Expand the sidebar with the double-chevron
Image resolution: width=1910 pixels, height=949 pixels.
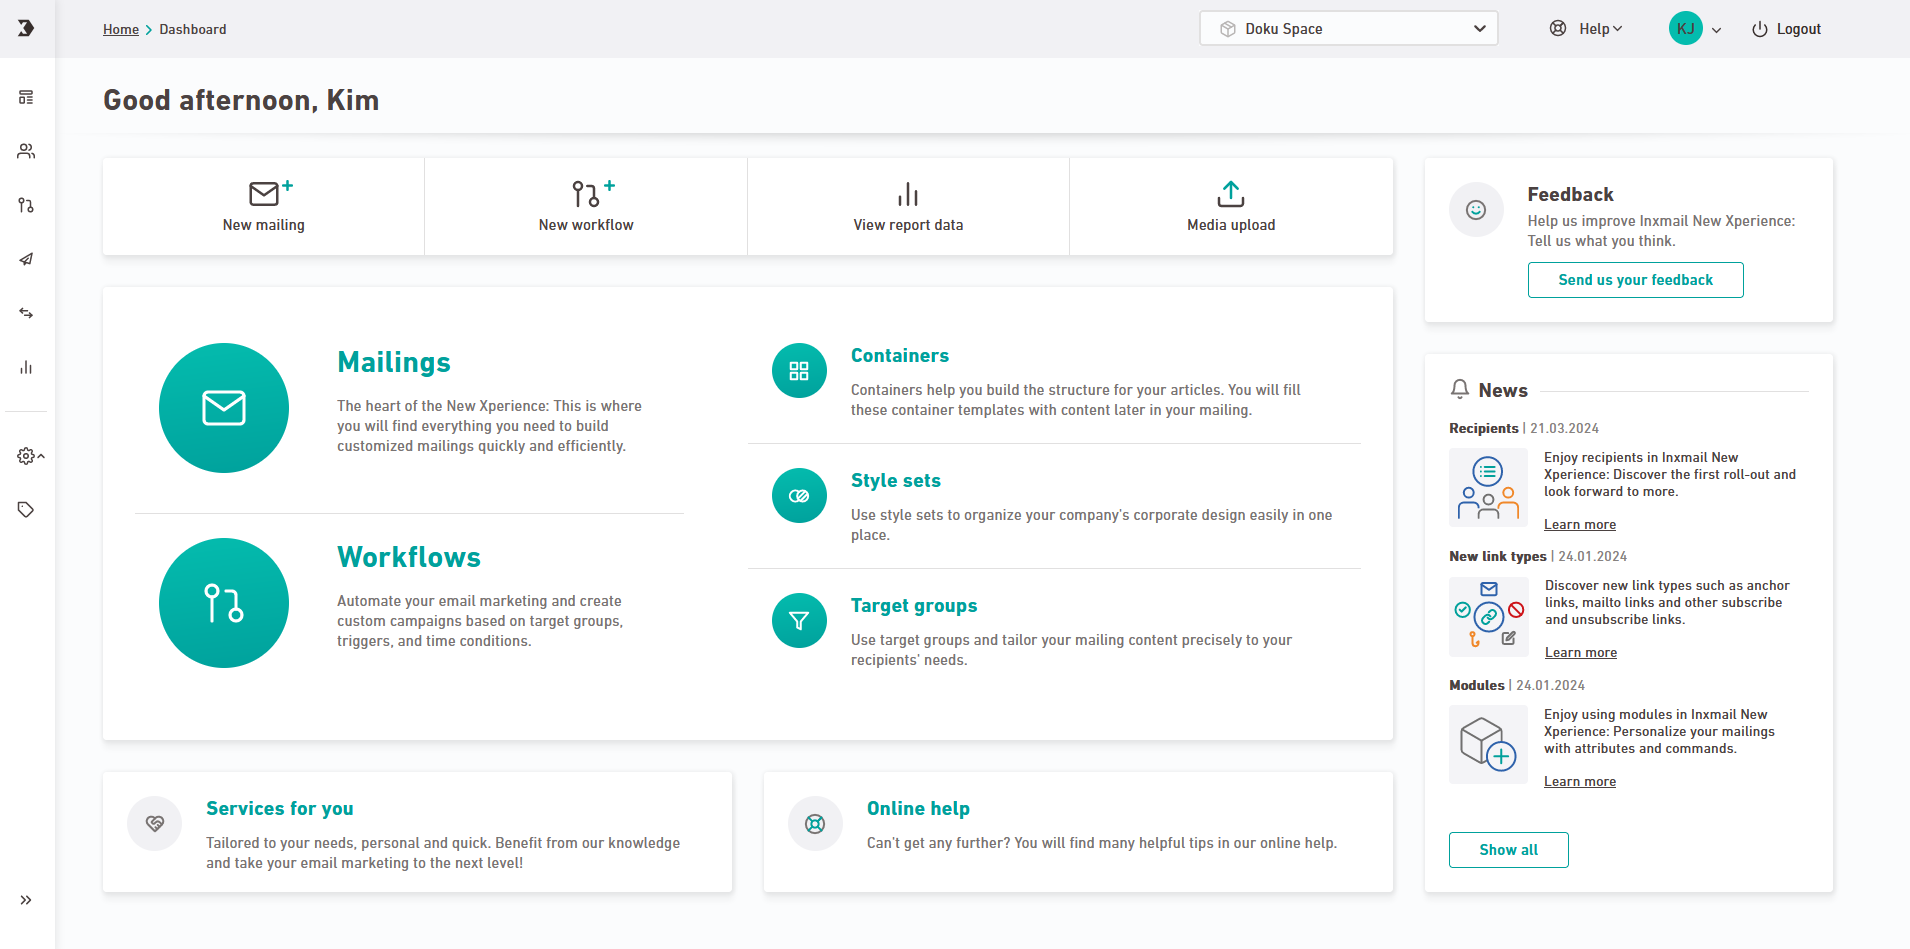26,900
